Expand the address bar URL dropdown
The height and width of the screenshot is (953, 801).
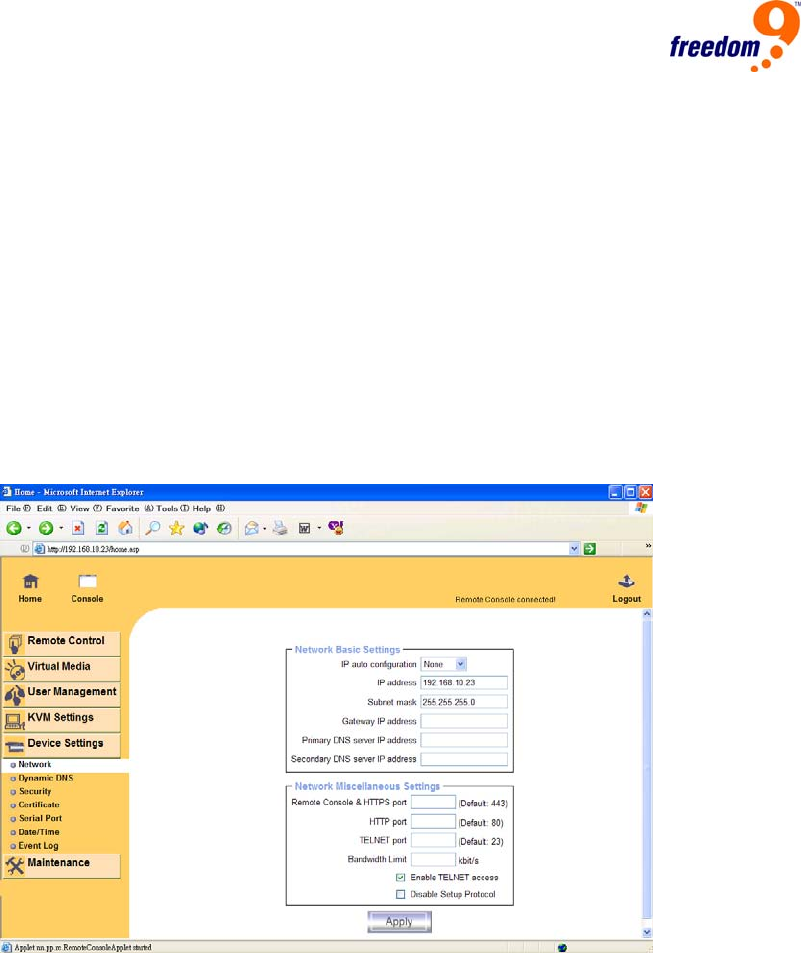[574, 549]
